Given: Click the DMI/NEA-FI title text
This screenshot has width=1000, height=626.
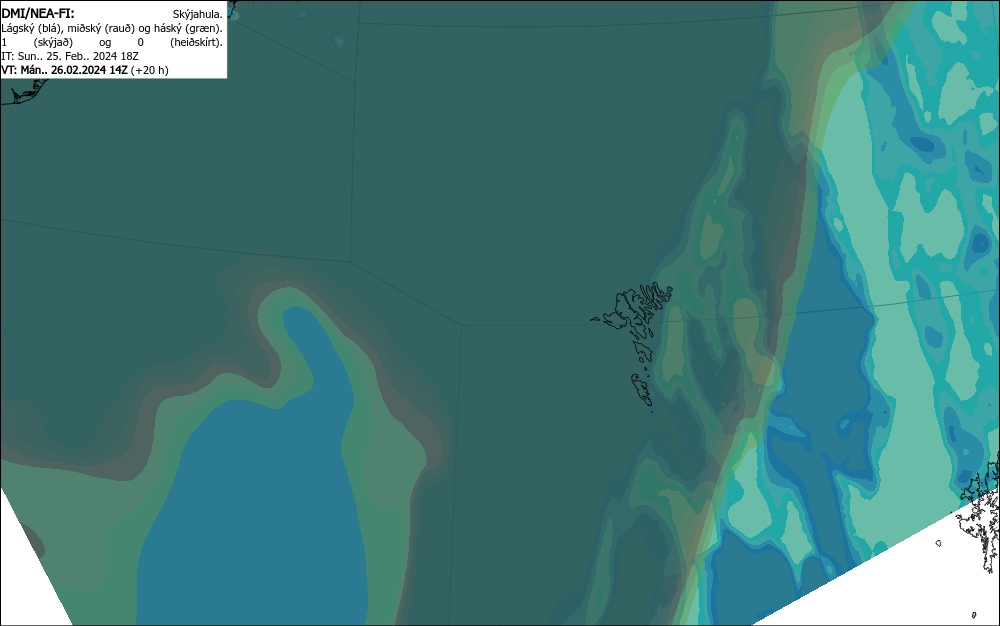Looking at the screenshot, I should click(x=38, y=13).
